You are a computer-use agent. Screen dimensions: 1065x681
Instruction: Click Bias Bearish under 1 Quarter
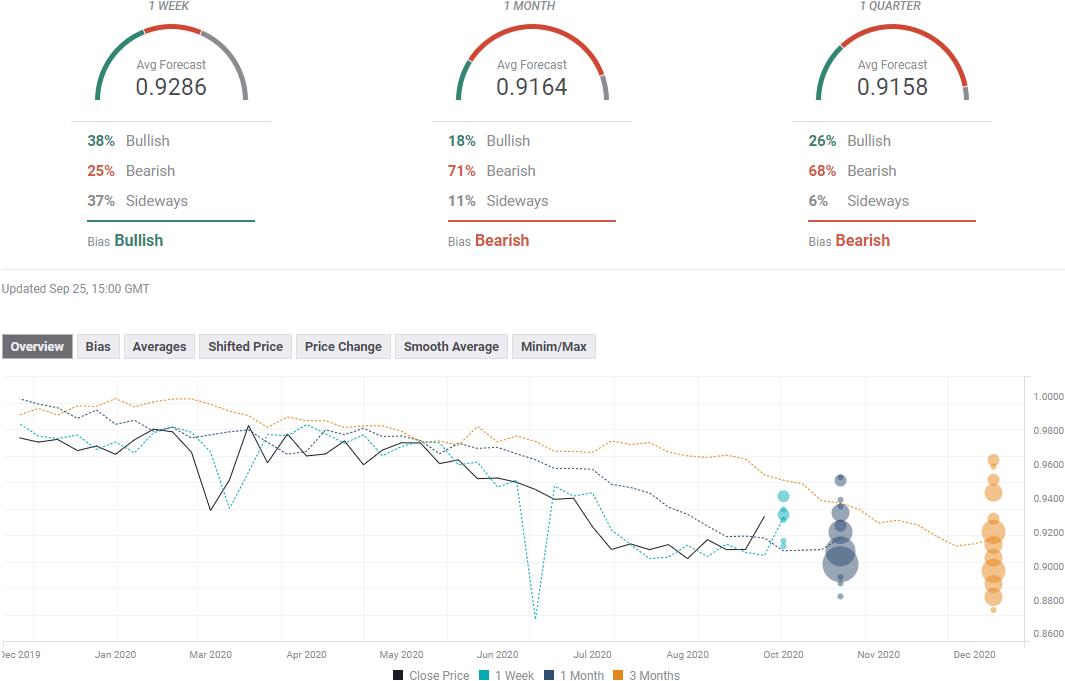click(849, 240)
